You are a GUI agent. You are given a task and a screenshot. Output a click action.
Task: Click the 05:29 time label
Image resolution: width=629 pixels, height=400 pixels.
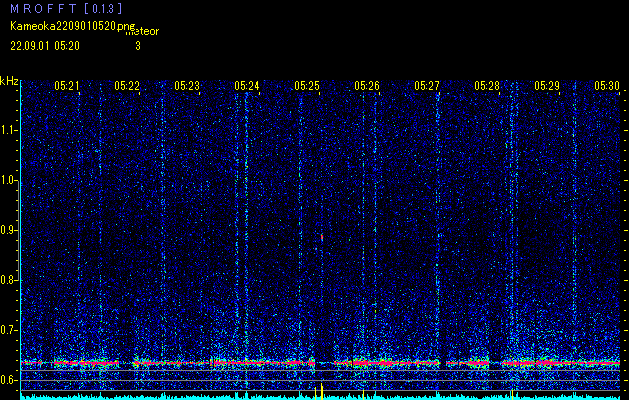tap(547, 86)
